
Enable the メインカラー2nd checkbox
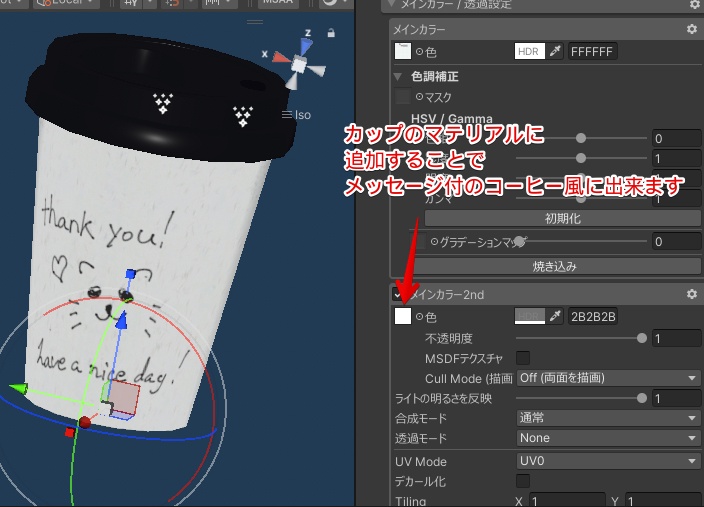[x=398, y=295]
